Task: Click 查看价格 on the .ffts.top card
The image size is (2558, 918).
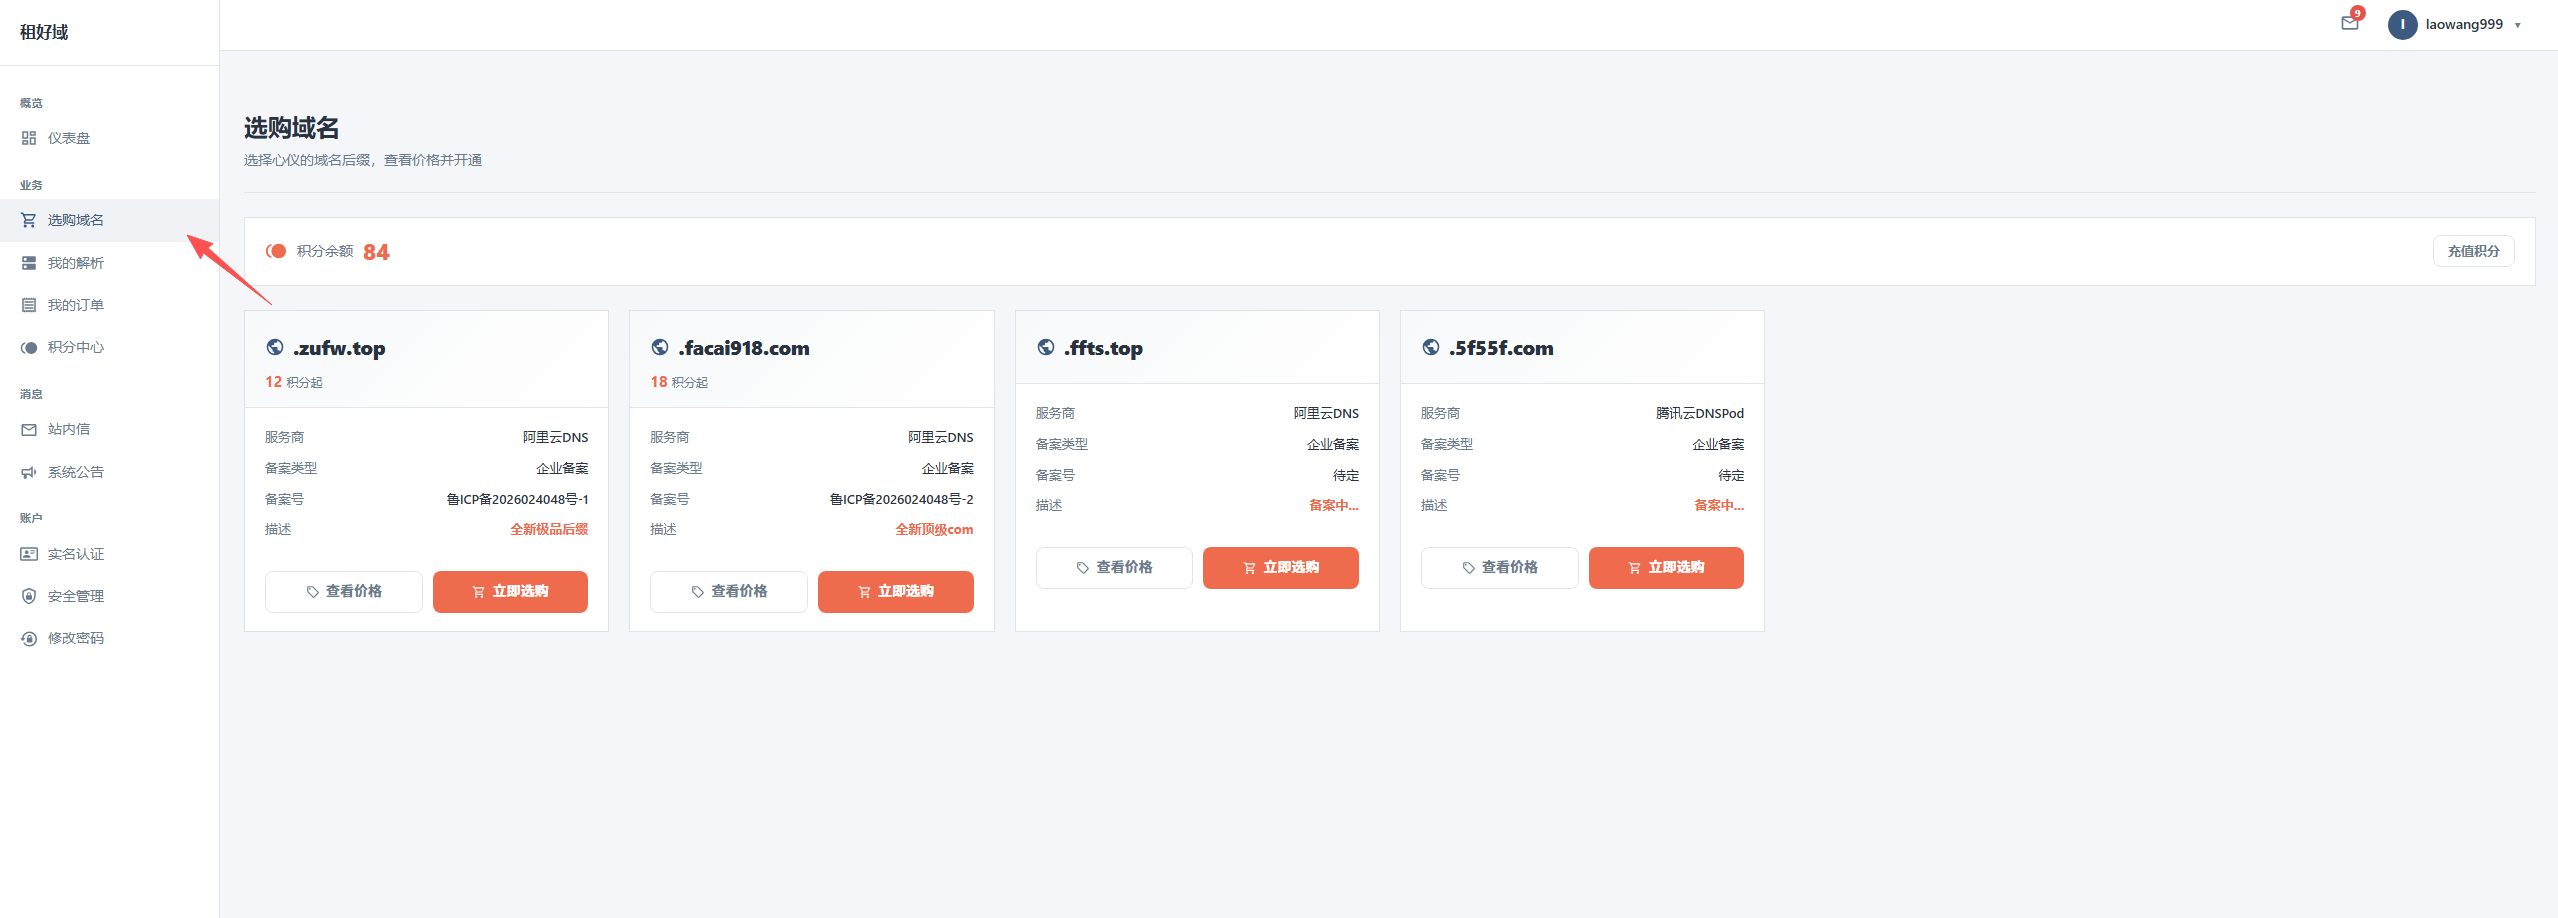Action: click(x=1114, y=567)
